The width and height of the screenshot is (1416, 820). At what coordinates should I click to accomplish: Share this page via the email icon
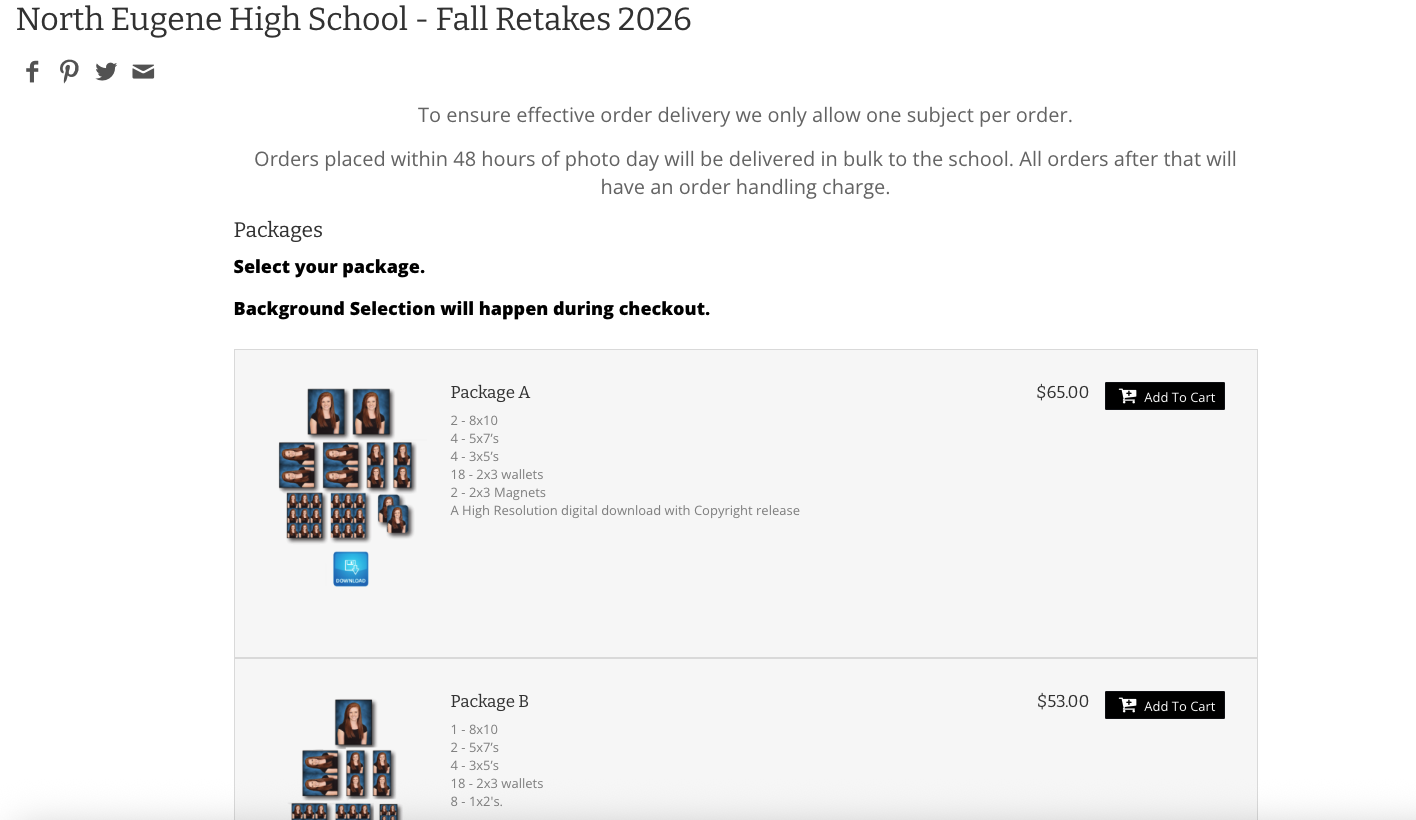(143, 71)
